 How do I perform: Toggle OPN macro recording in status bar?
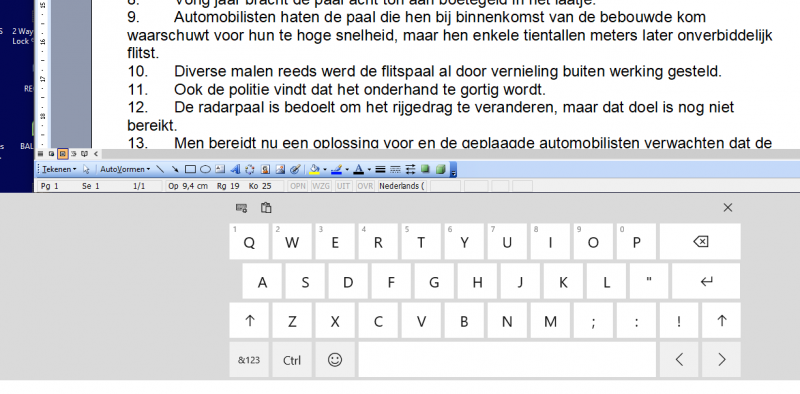tap(297, 186)
